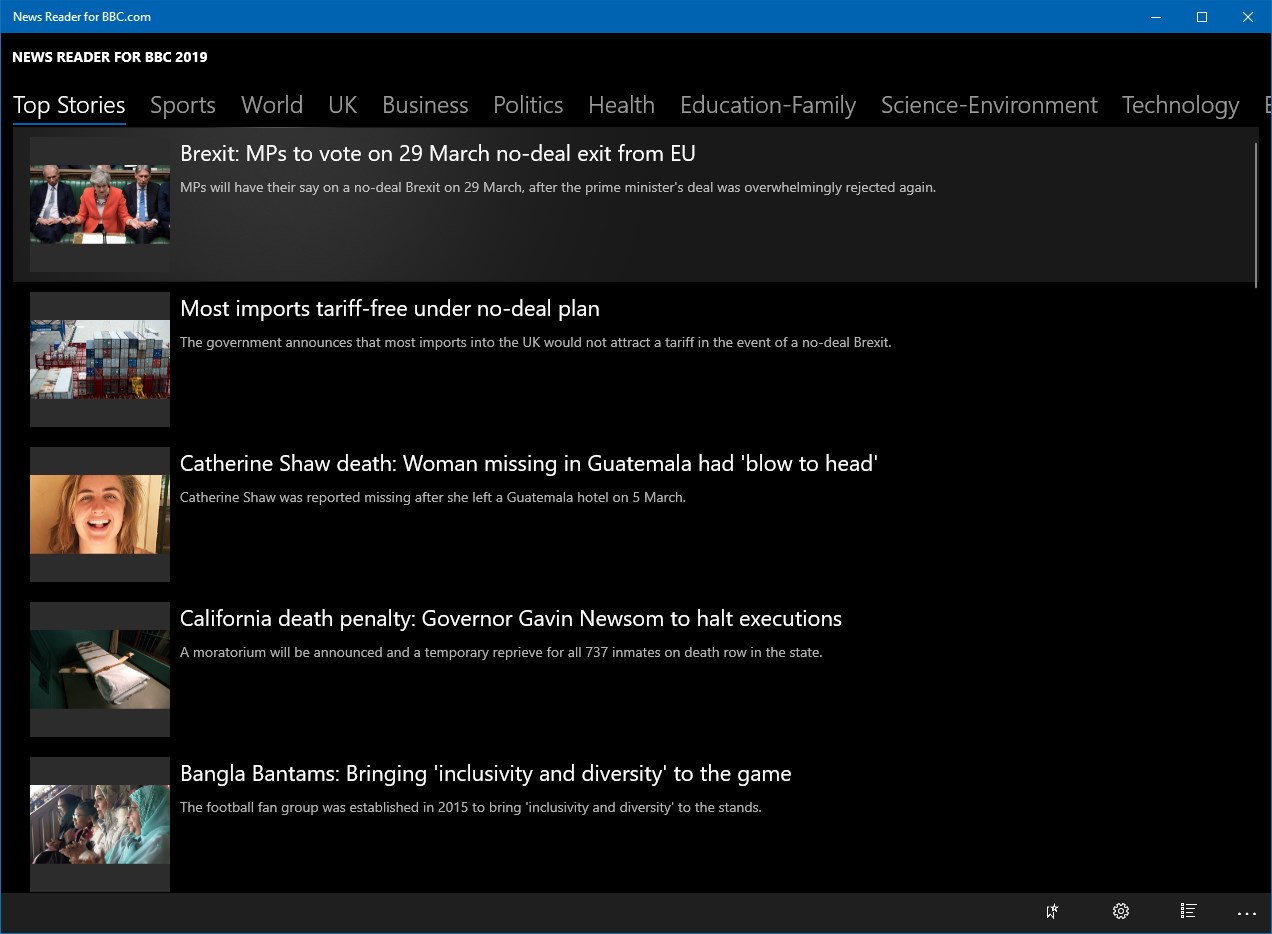Screen dimensions: 1272x934
Task: Select the World tab
Action: point(272,105)
